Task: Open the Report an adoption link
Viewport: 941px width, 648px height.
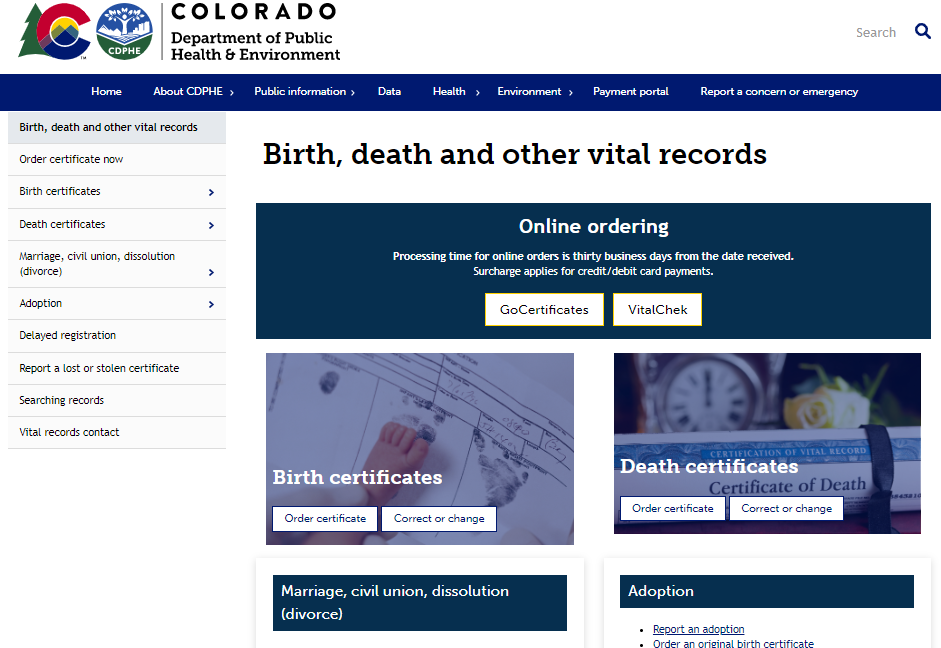Action: tap(698, 628)
